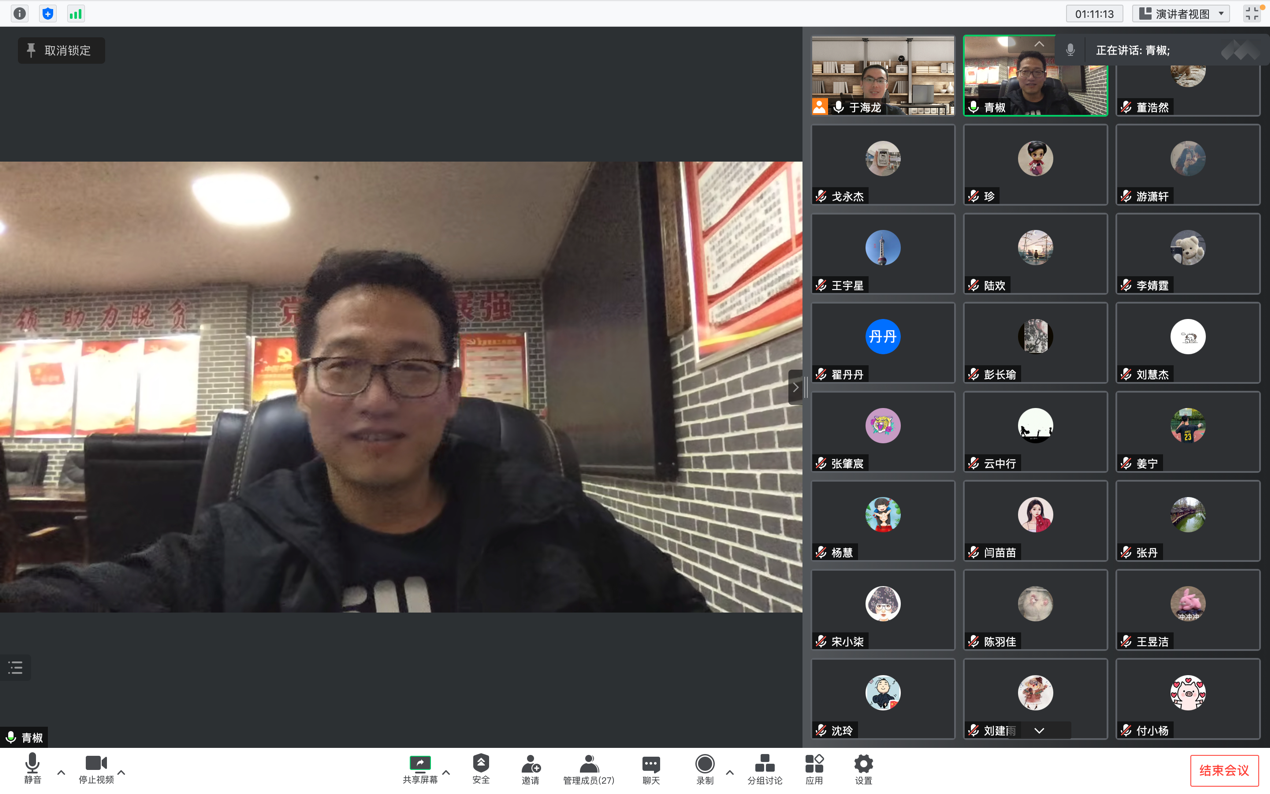Click 结束会议 end meeting button

pyautogui.click(x=1224, y=771)
